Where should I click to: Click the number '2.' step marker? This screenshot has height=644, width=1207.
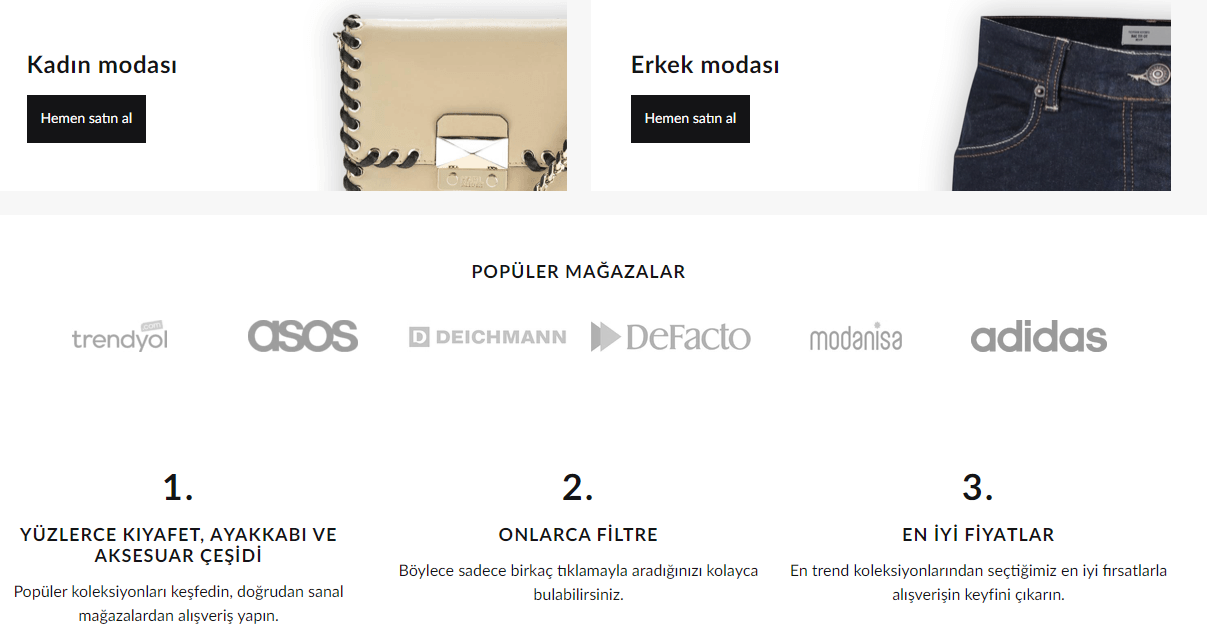578,487
